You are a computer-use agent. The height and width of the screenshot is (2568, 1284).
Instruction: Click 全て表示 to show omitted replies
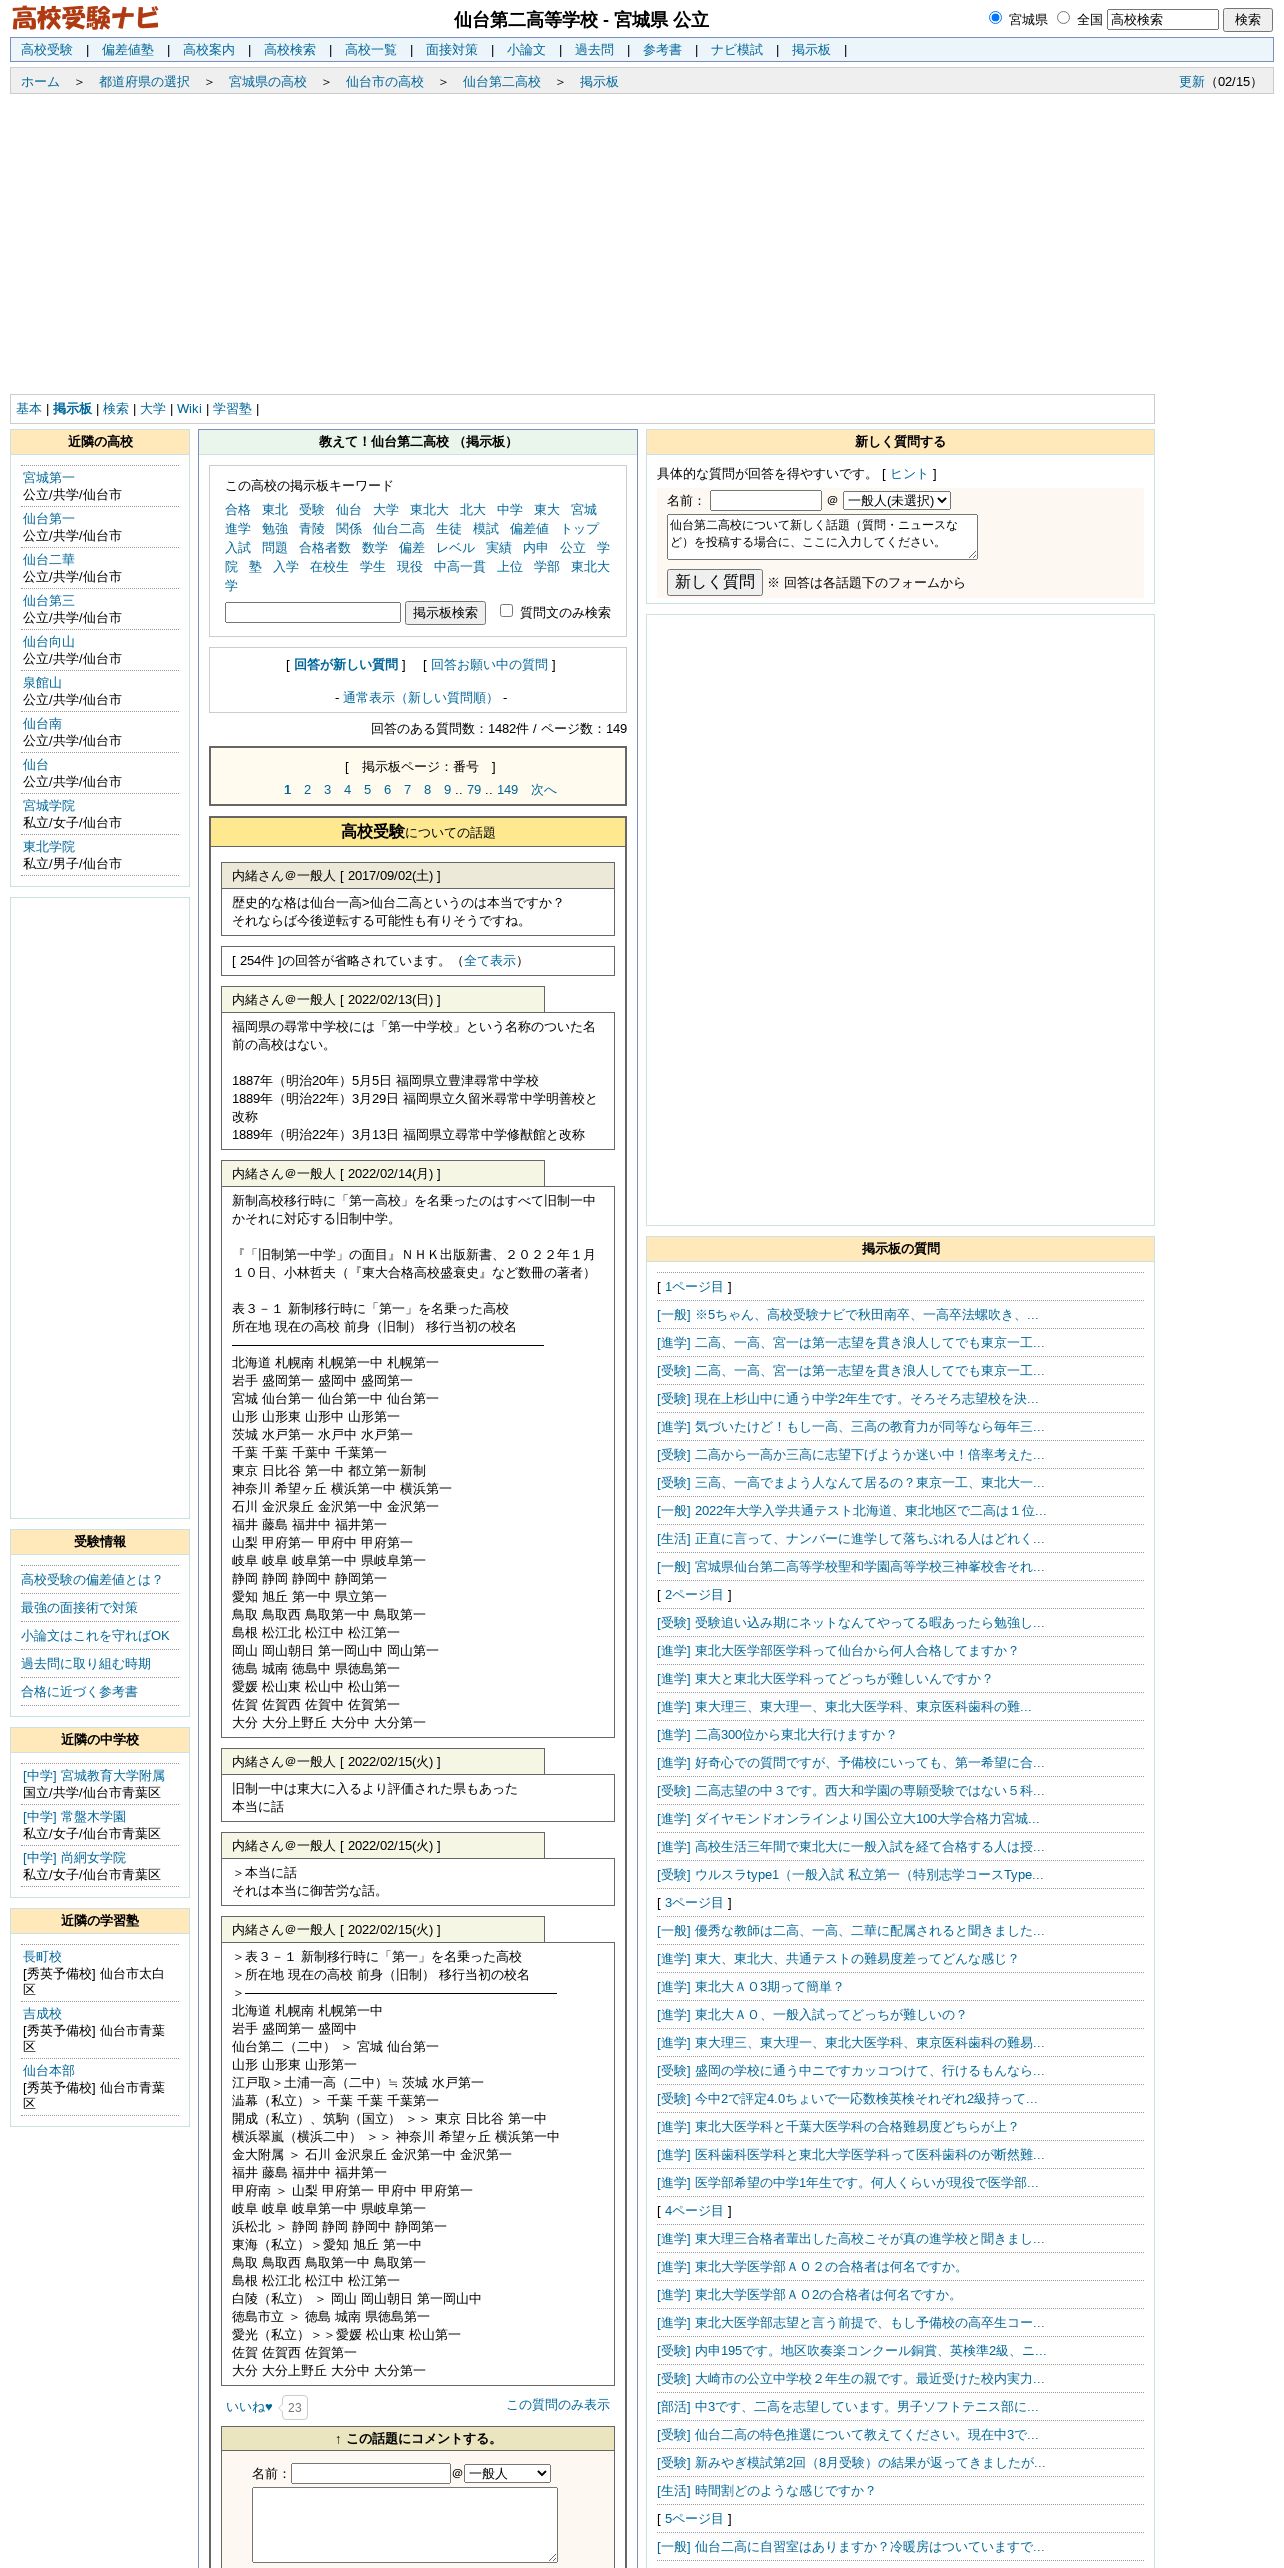[490, 961]
